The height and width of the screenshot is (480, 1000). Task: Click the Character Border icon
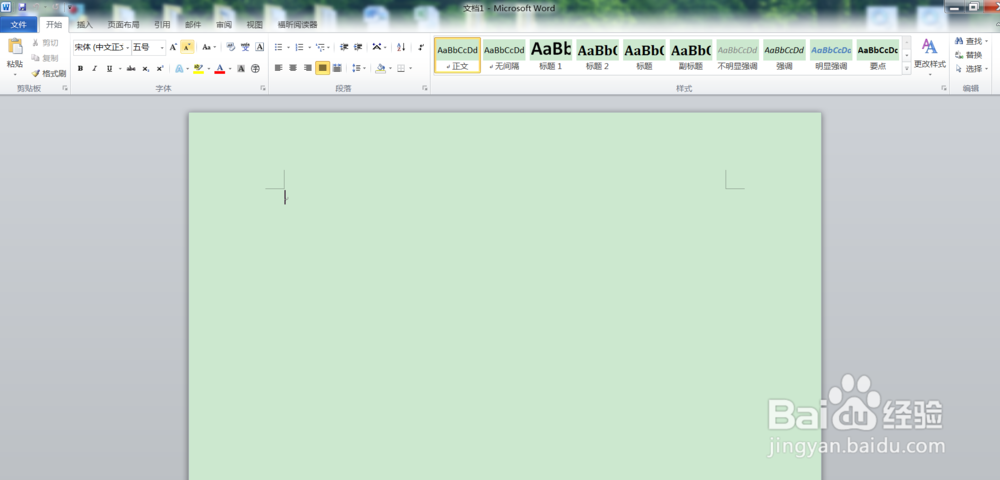(x=260, y=47)
